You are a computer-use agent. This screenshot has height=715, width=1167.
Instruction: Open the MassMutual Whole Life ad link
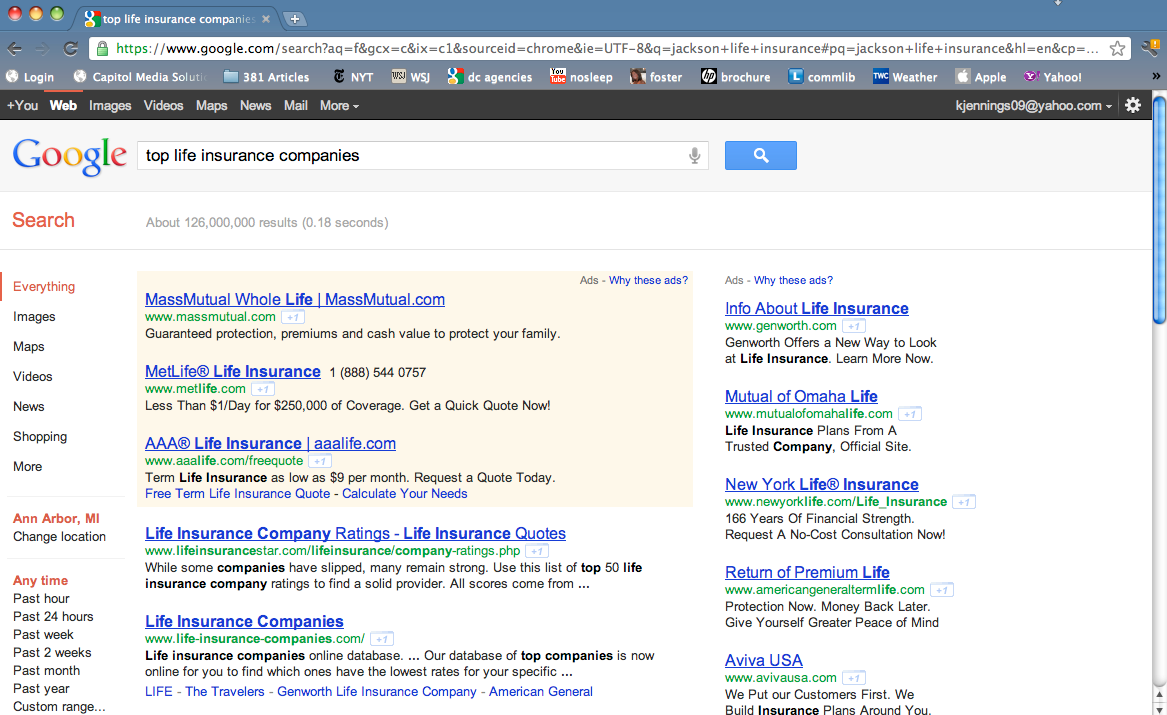(x=295, y=299)
